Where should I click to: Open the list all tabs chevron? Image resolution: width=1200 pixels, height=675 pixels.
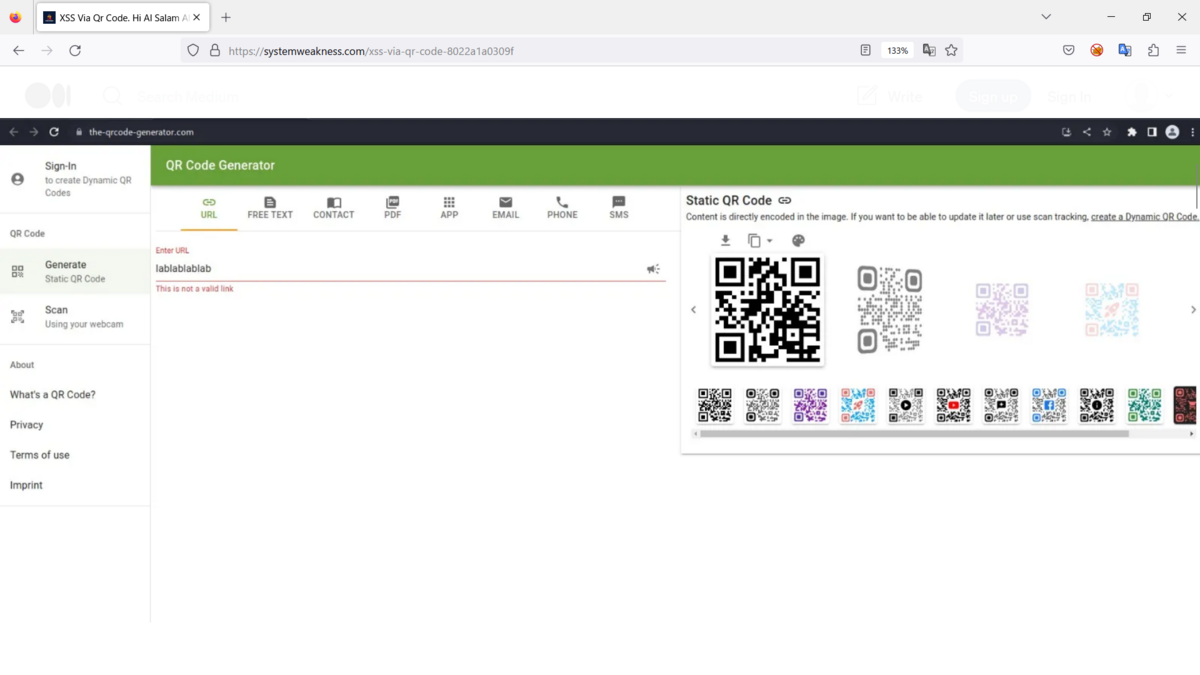tap(1046, 17)
